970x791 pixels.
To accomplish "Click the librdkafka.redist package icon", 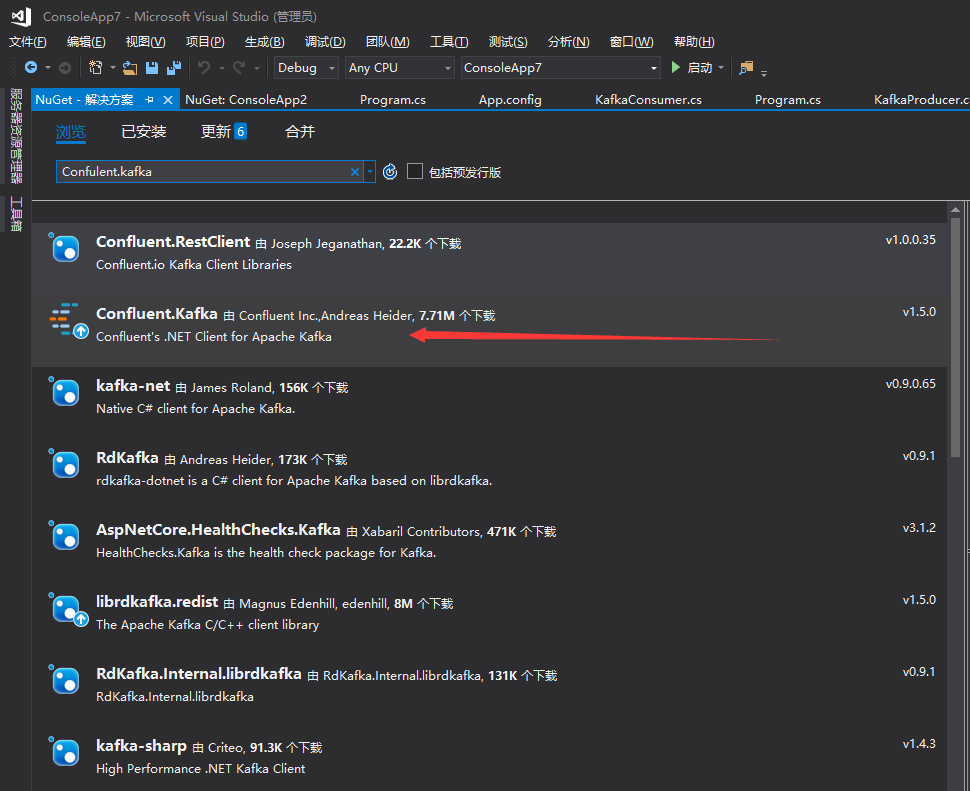I will click(x=65, y=608).
